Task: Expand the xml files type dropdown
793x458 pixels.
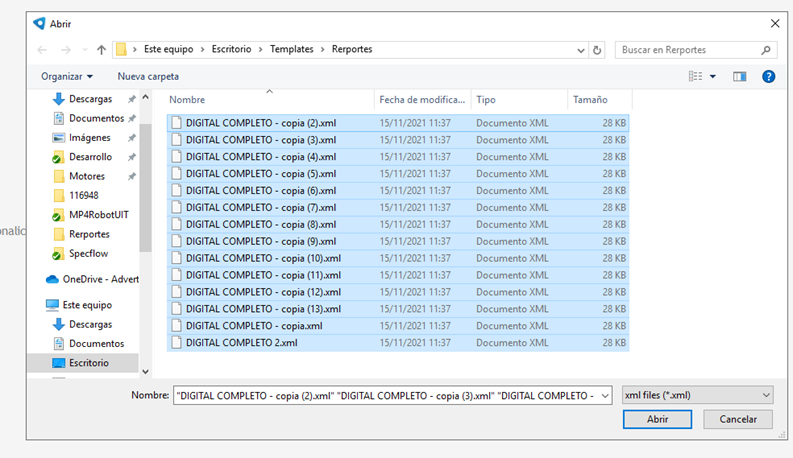Action: coord(765,395)
